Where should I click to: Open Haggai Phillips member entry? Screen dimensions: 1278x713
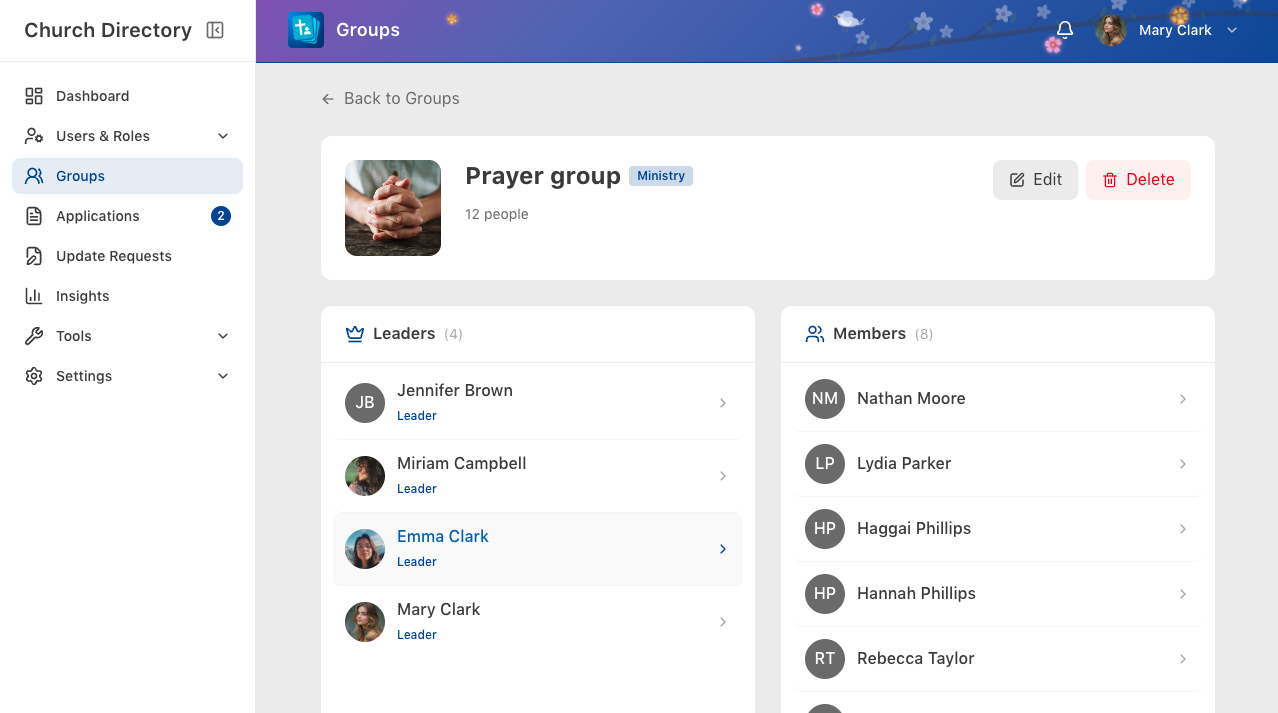(997, 529)
